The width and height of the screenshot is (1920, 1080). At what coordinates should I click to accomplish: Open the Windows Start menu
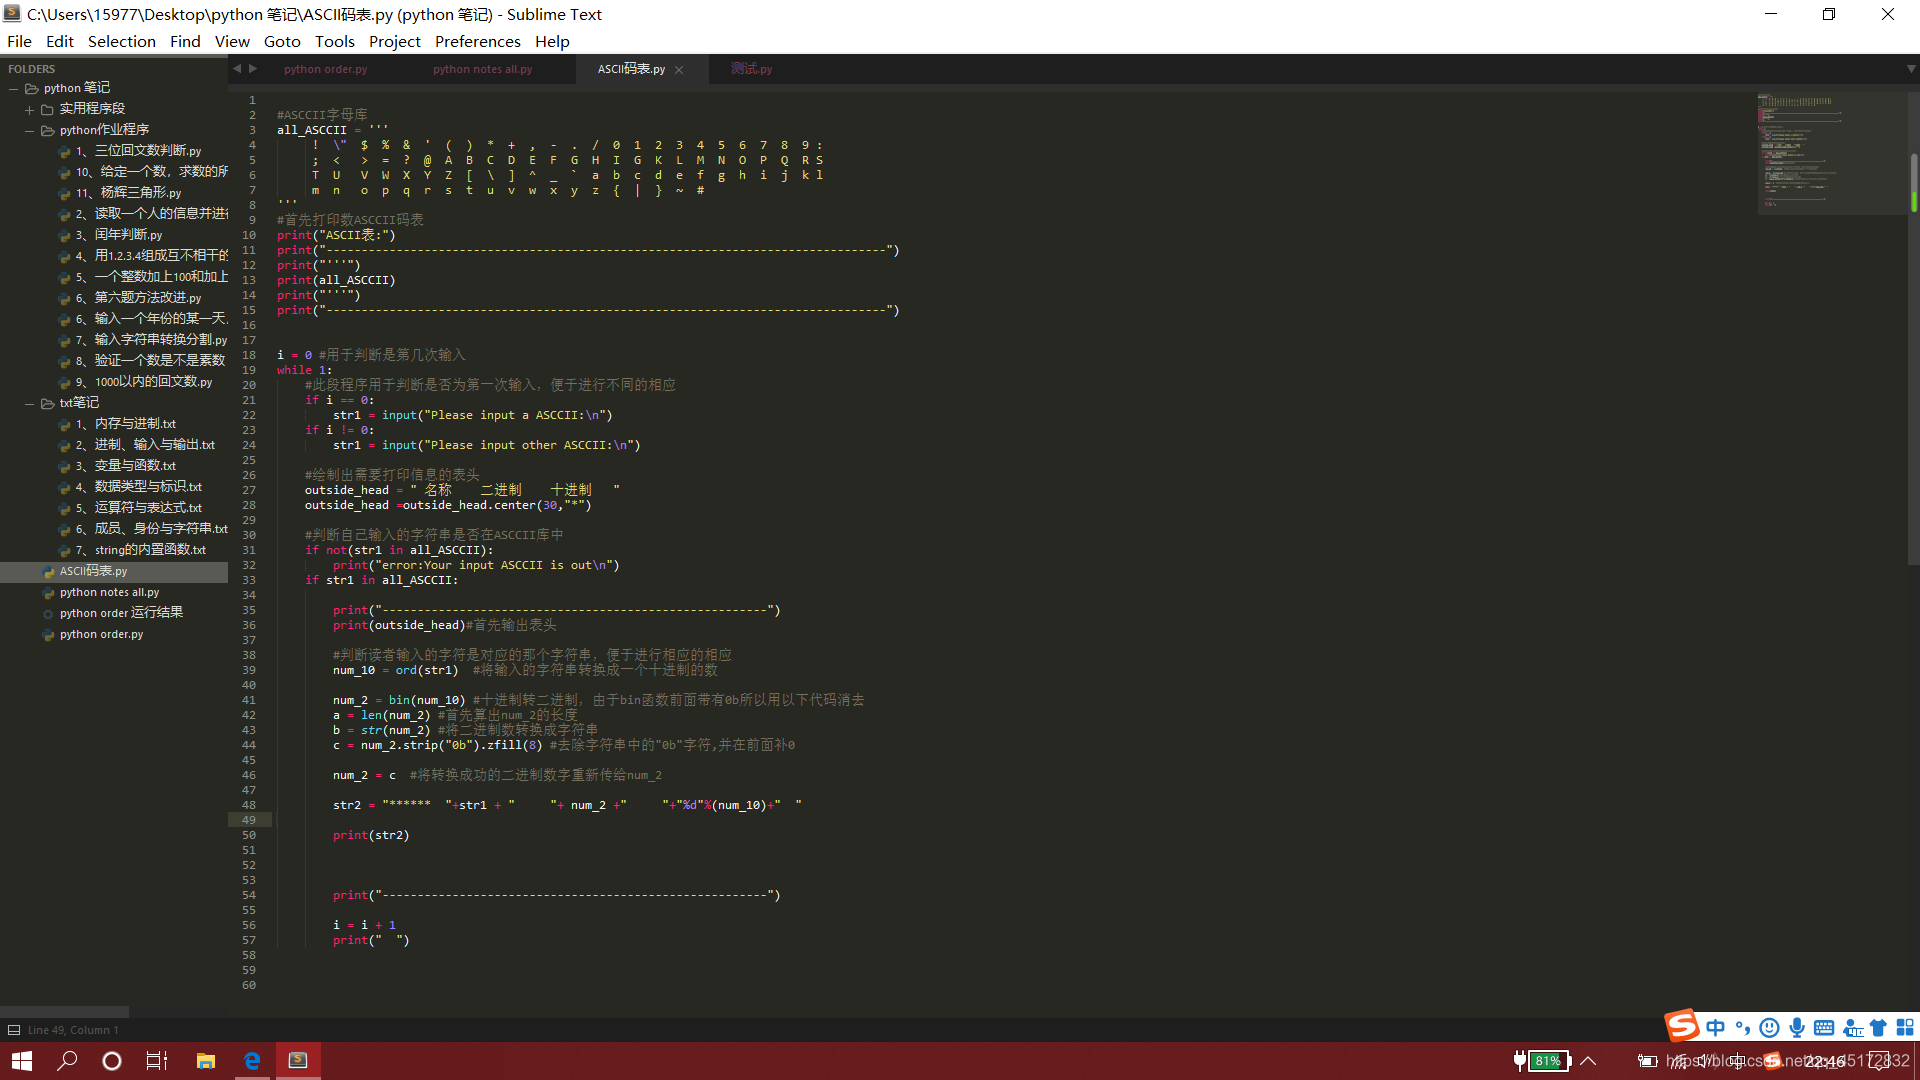pyautogui.click(x=22, y=1061)
